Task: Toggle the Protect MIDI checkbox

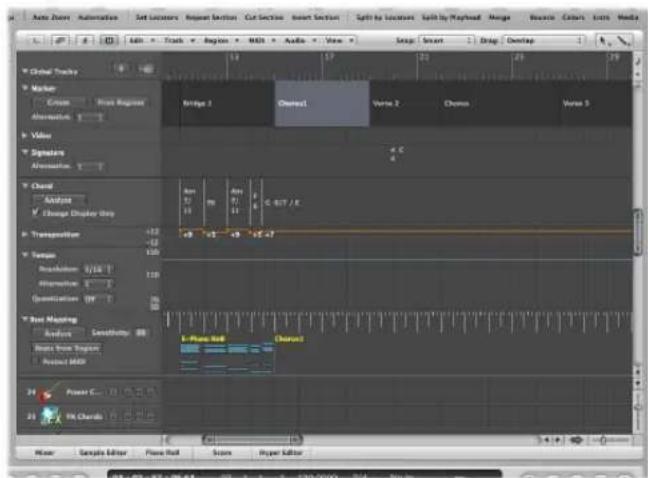Action: (36, 361)
